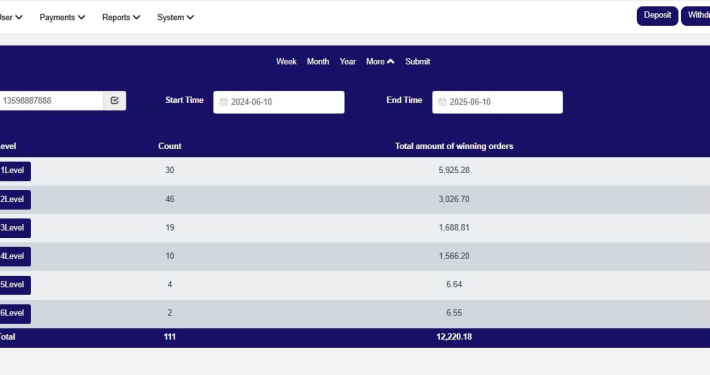Click the 4Level button

[15, 257]
